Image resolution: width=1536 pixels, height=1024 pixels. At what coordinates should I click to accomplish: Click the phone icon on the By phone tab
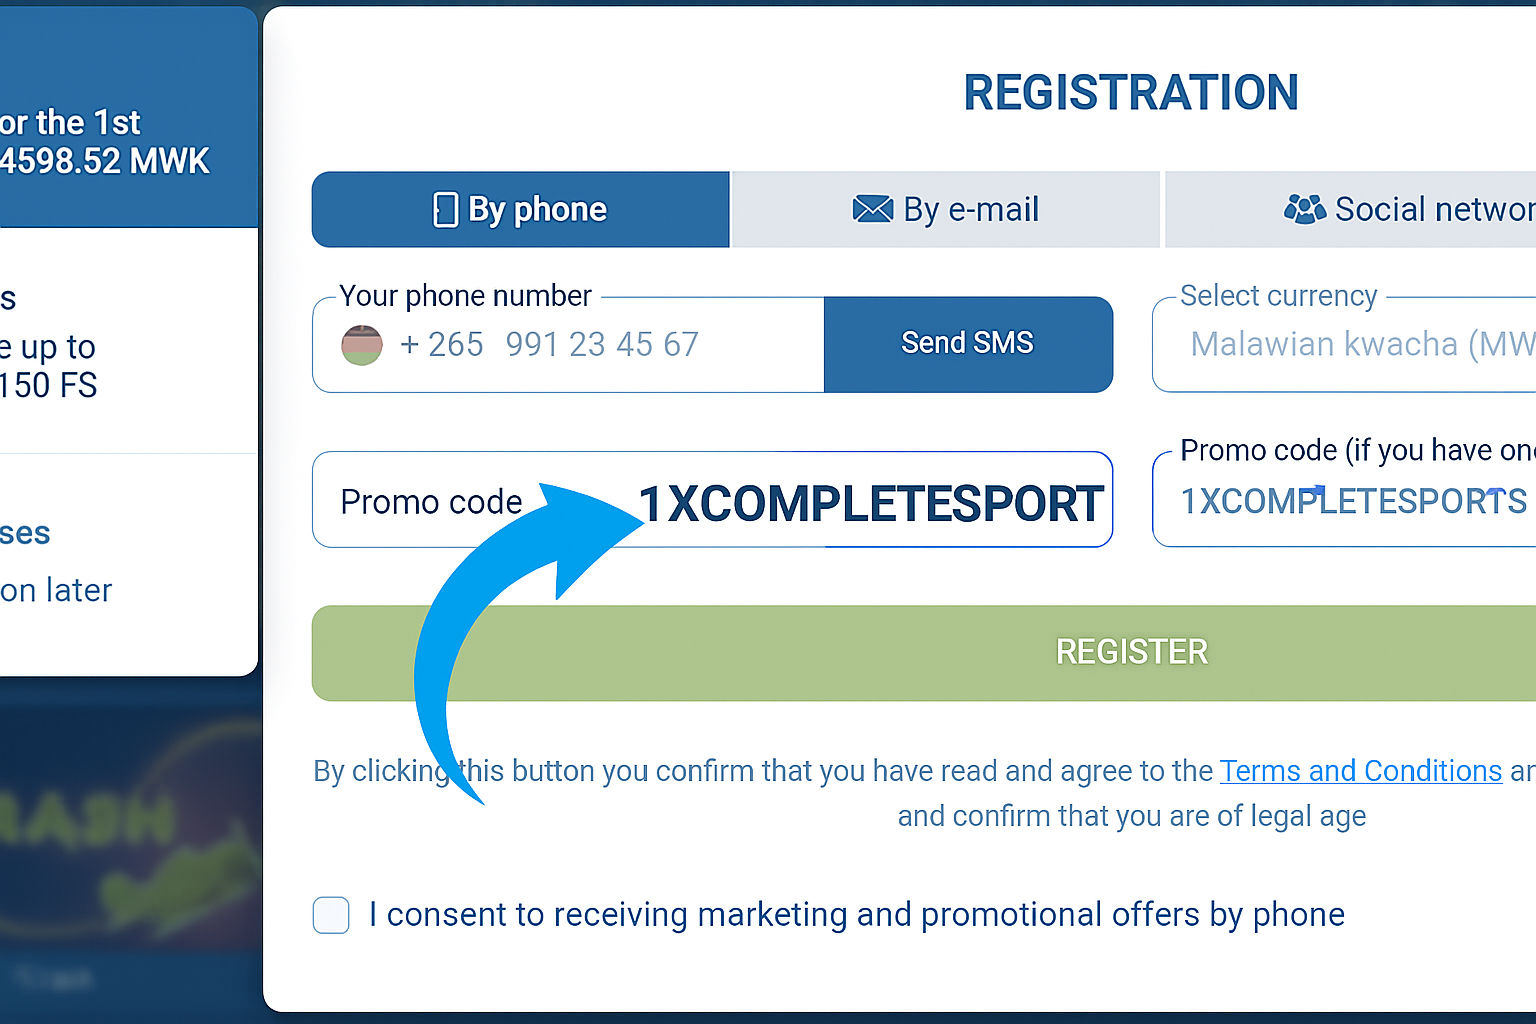point(446,209)
